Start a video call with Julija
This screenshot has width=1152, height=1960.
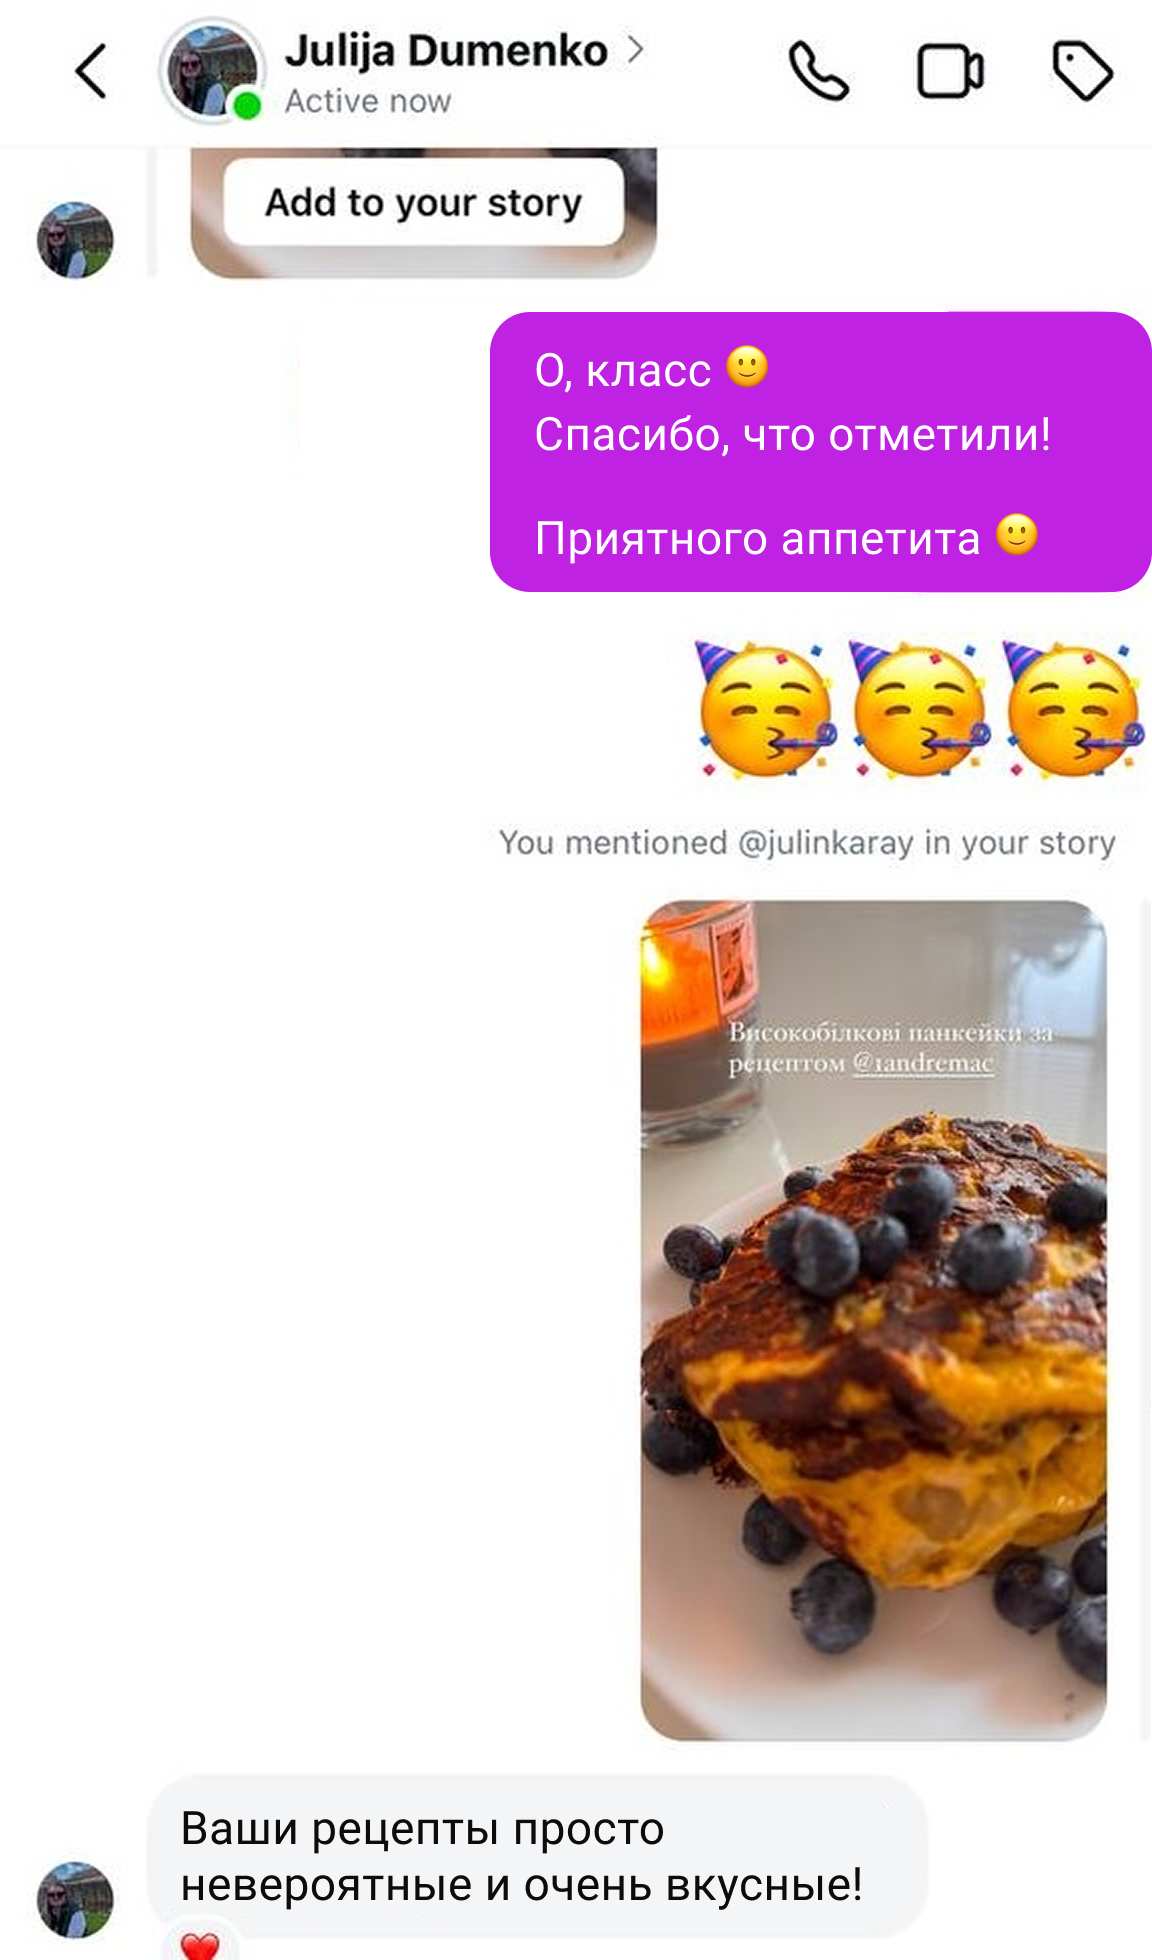(x=950, y=72)
